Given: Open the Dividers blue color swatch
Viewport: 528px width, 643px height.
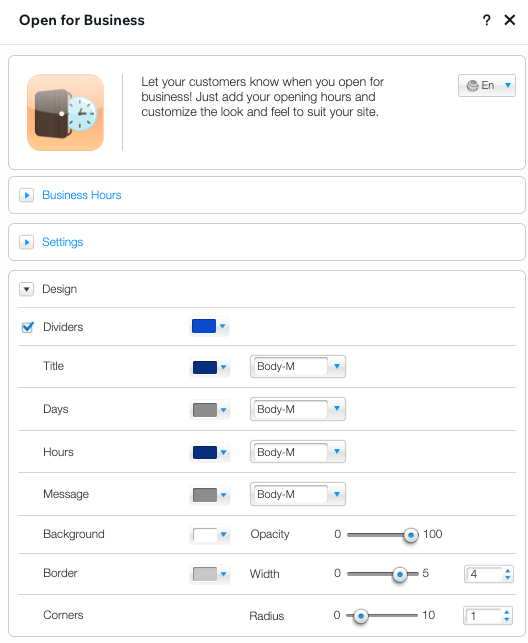Looking at the screenshot, I should (209, 326).
